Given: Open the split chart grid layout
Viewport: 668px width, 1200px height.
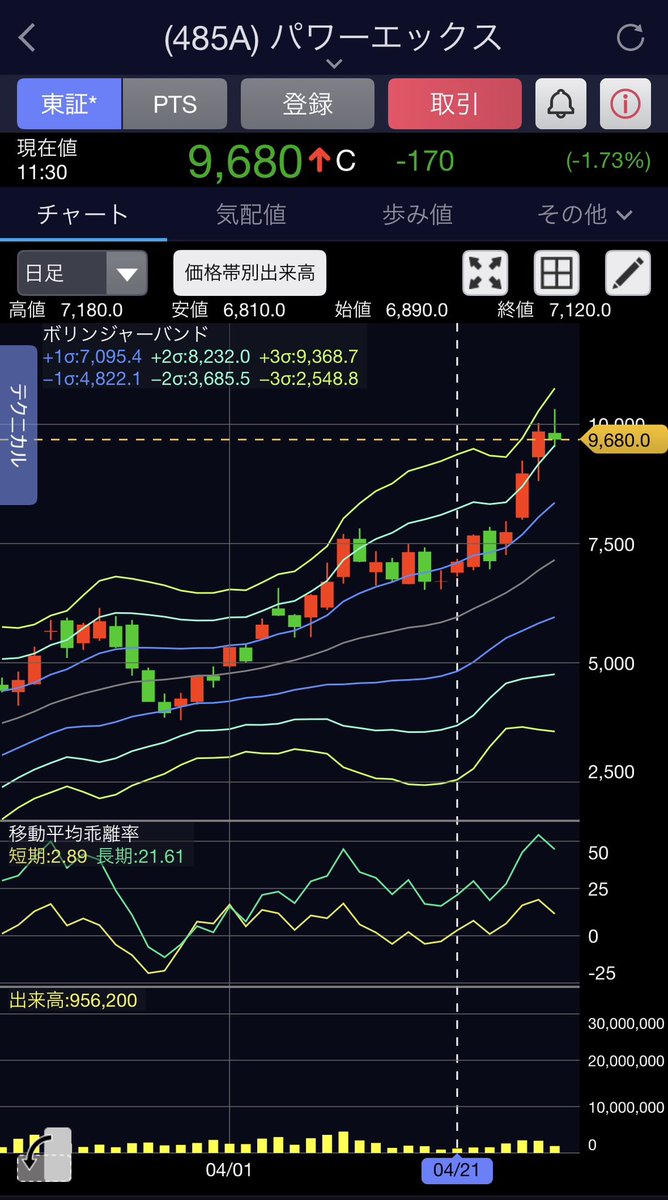Looking at the screenshot, I should (557, 272).
